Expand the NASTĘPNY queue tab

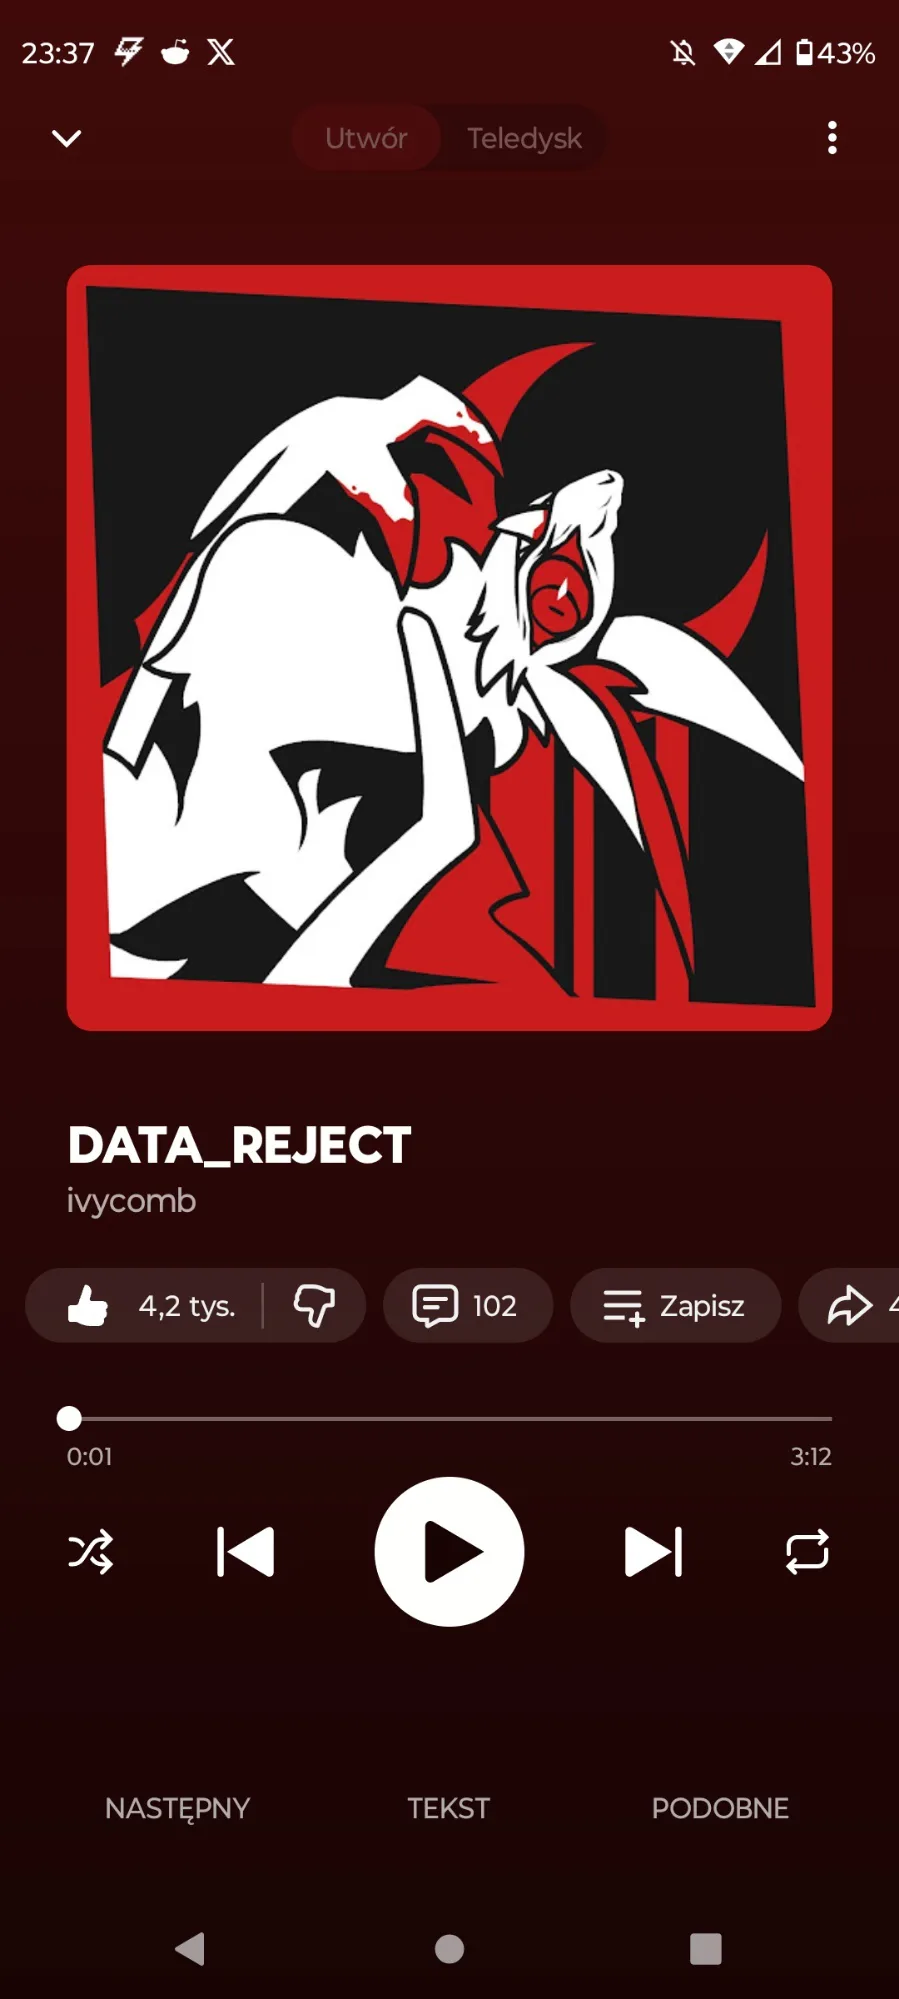[178, 1809]
